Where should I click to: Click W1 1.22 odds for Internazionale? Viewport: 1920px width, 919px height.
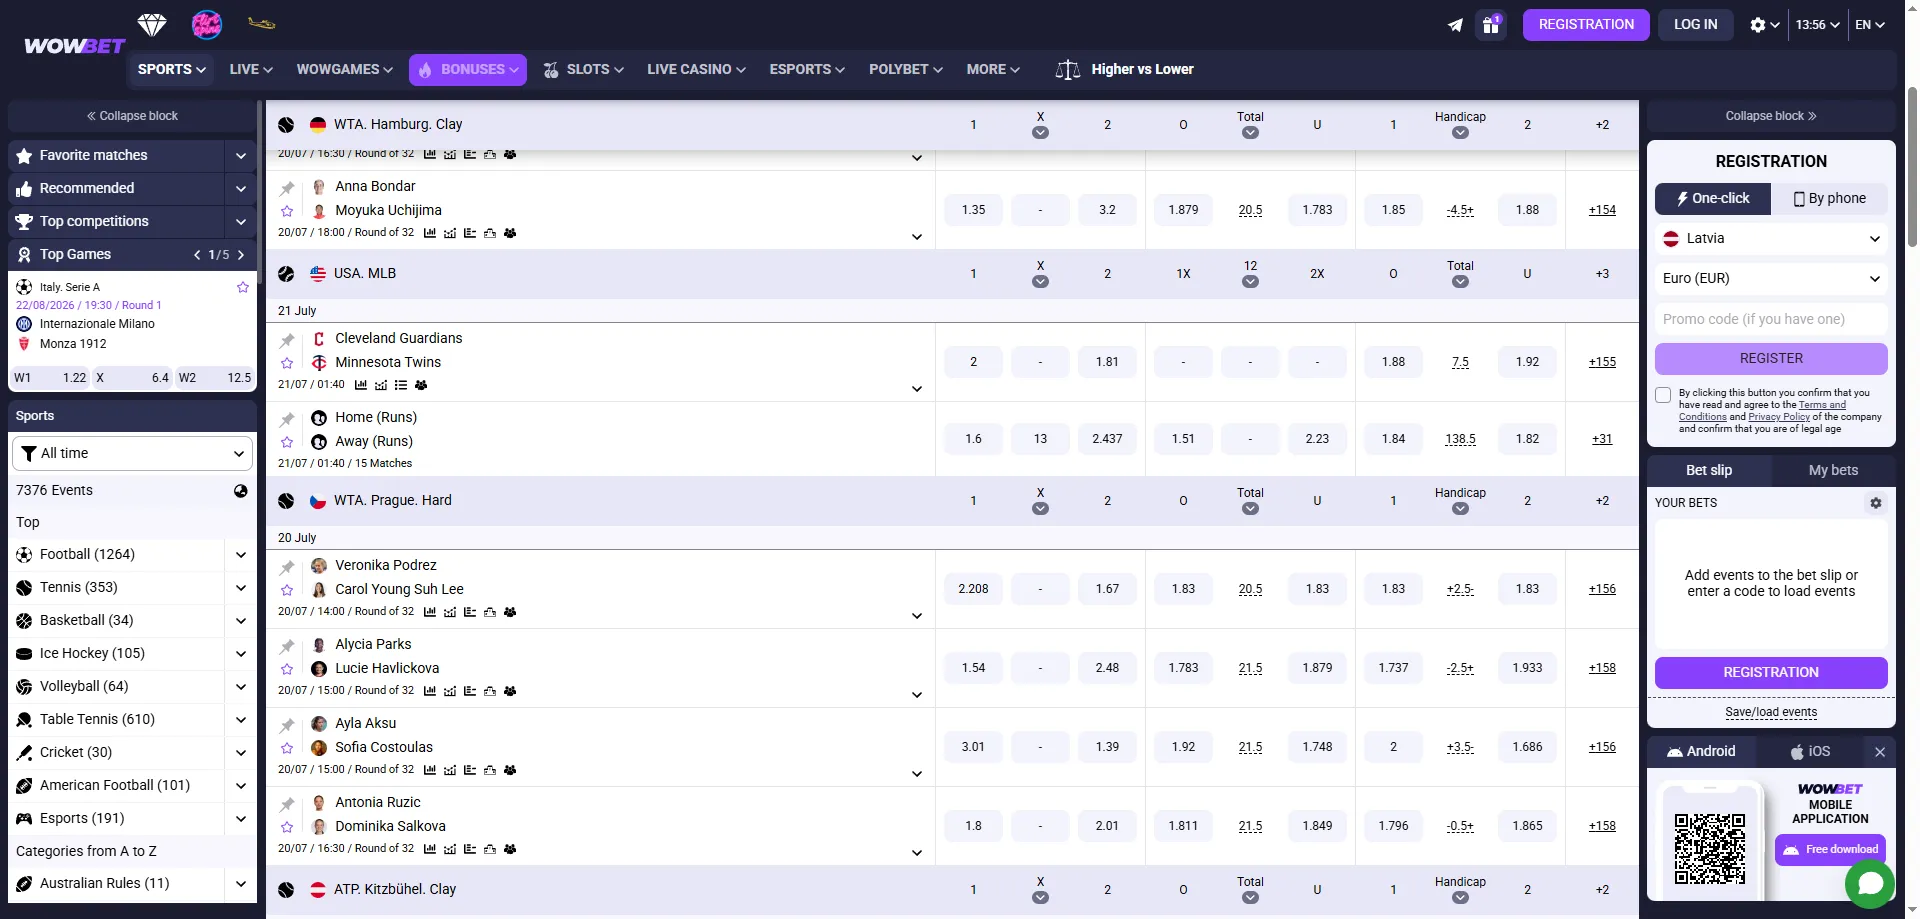coord(49,378)
